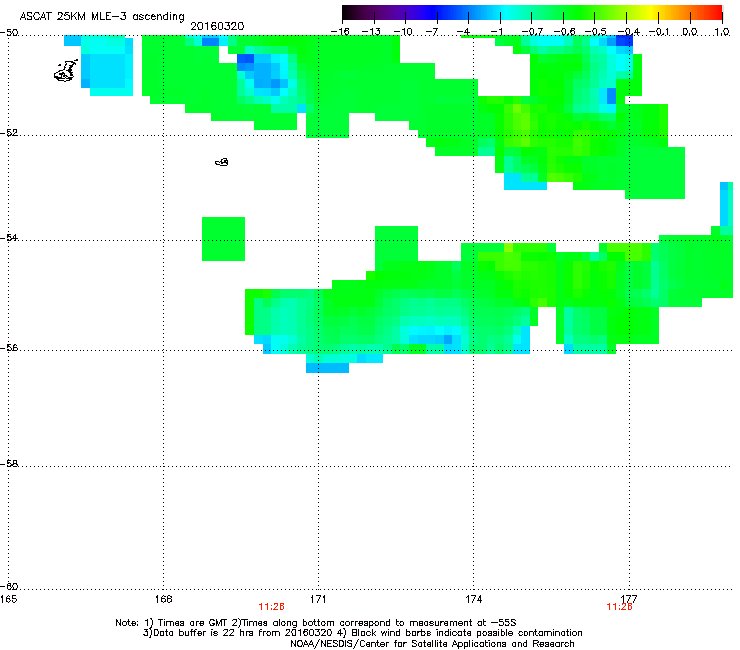The width and height of the screenshot is (740, 650).
Task: Select the 174 longitude axis label
Action: click(x=474, y=599)
